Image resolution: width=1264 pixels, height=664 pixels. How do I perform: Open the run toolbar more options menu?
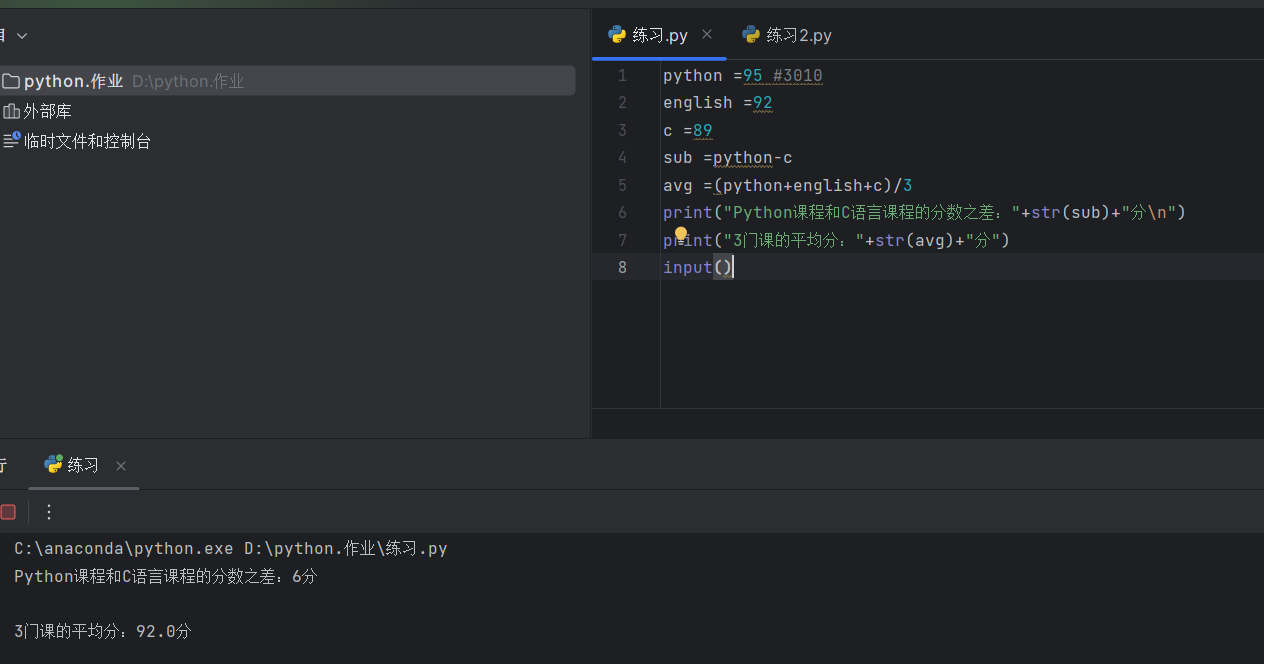(x=49, y=512)
